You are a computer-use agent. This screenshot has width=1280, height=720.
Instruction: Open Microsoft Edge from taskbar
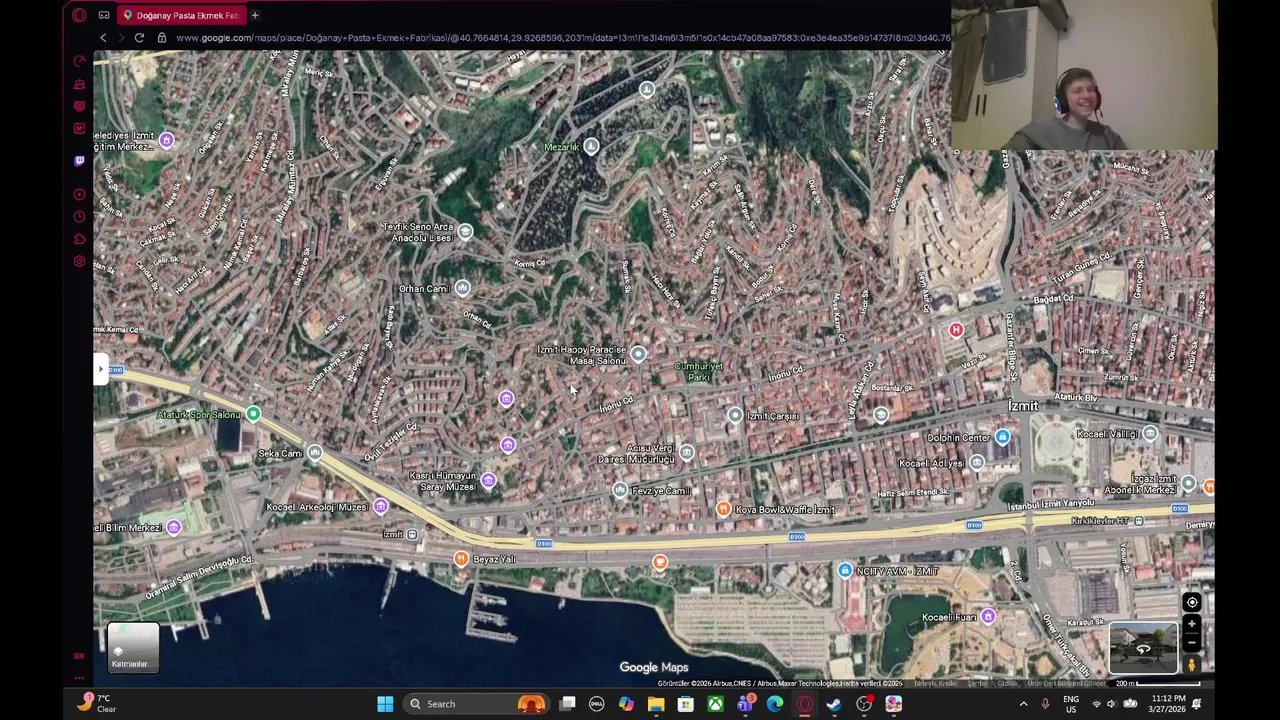[775, 704]
